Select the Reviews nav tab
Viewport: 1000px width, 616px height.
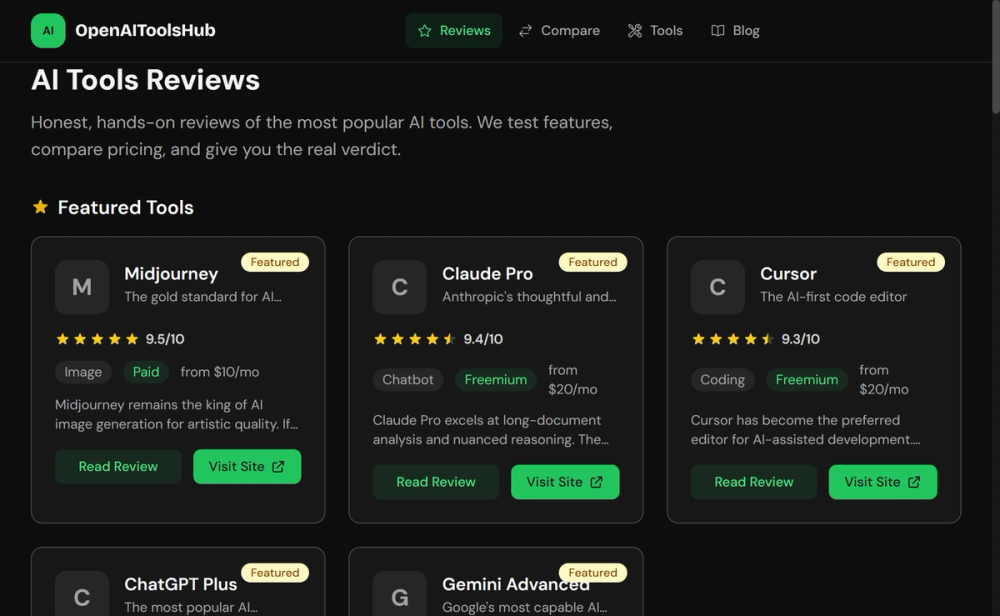[x=453, y=31]
